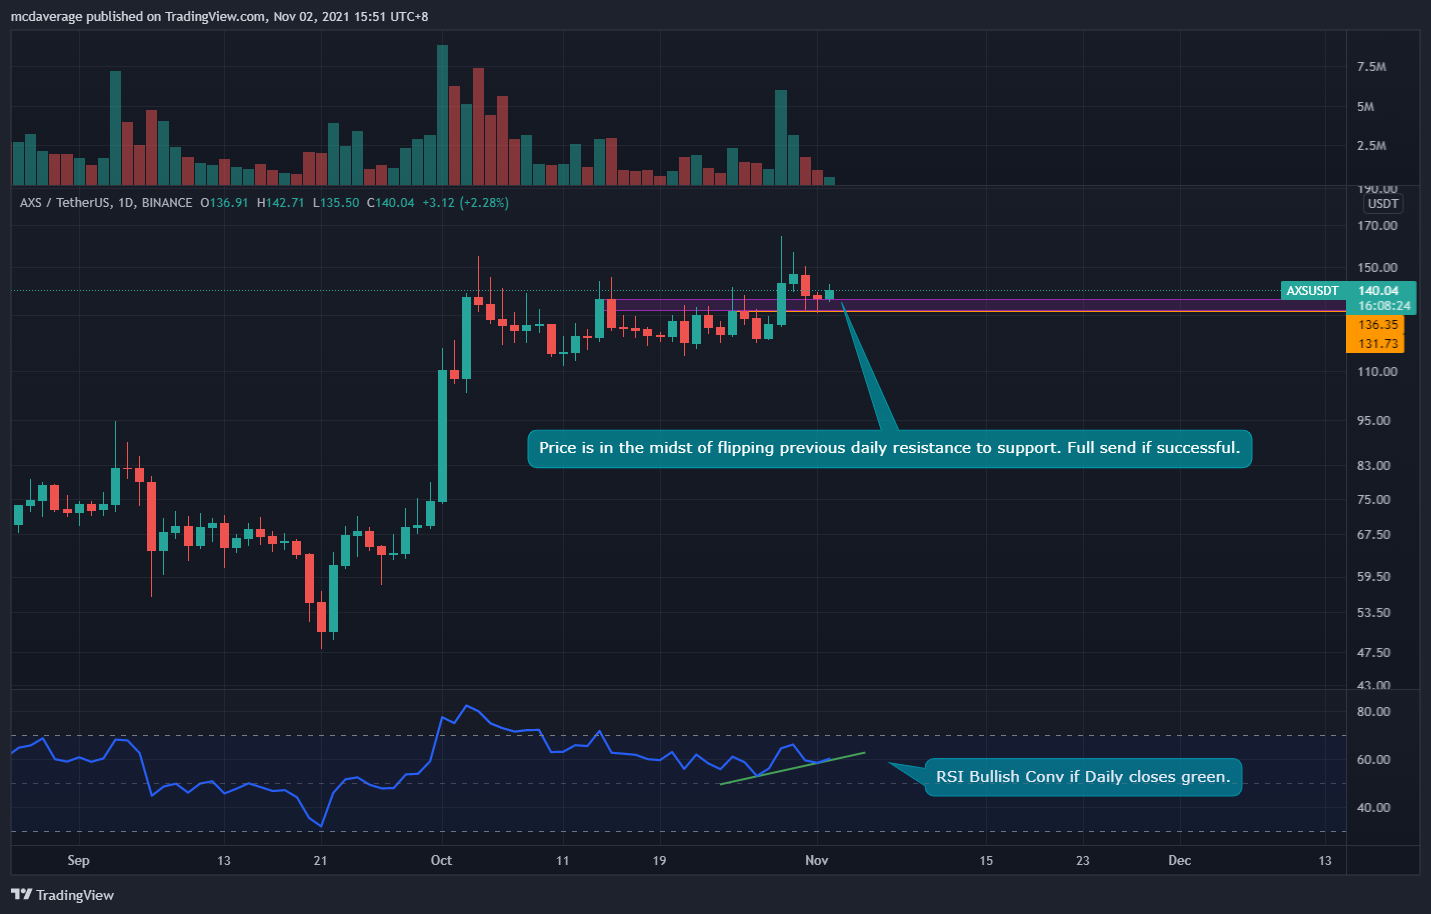Select the AXS / TetherUS symbol title
Screen dimensions: 1431x914
(106, 202)
